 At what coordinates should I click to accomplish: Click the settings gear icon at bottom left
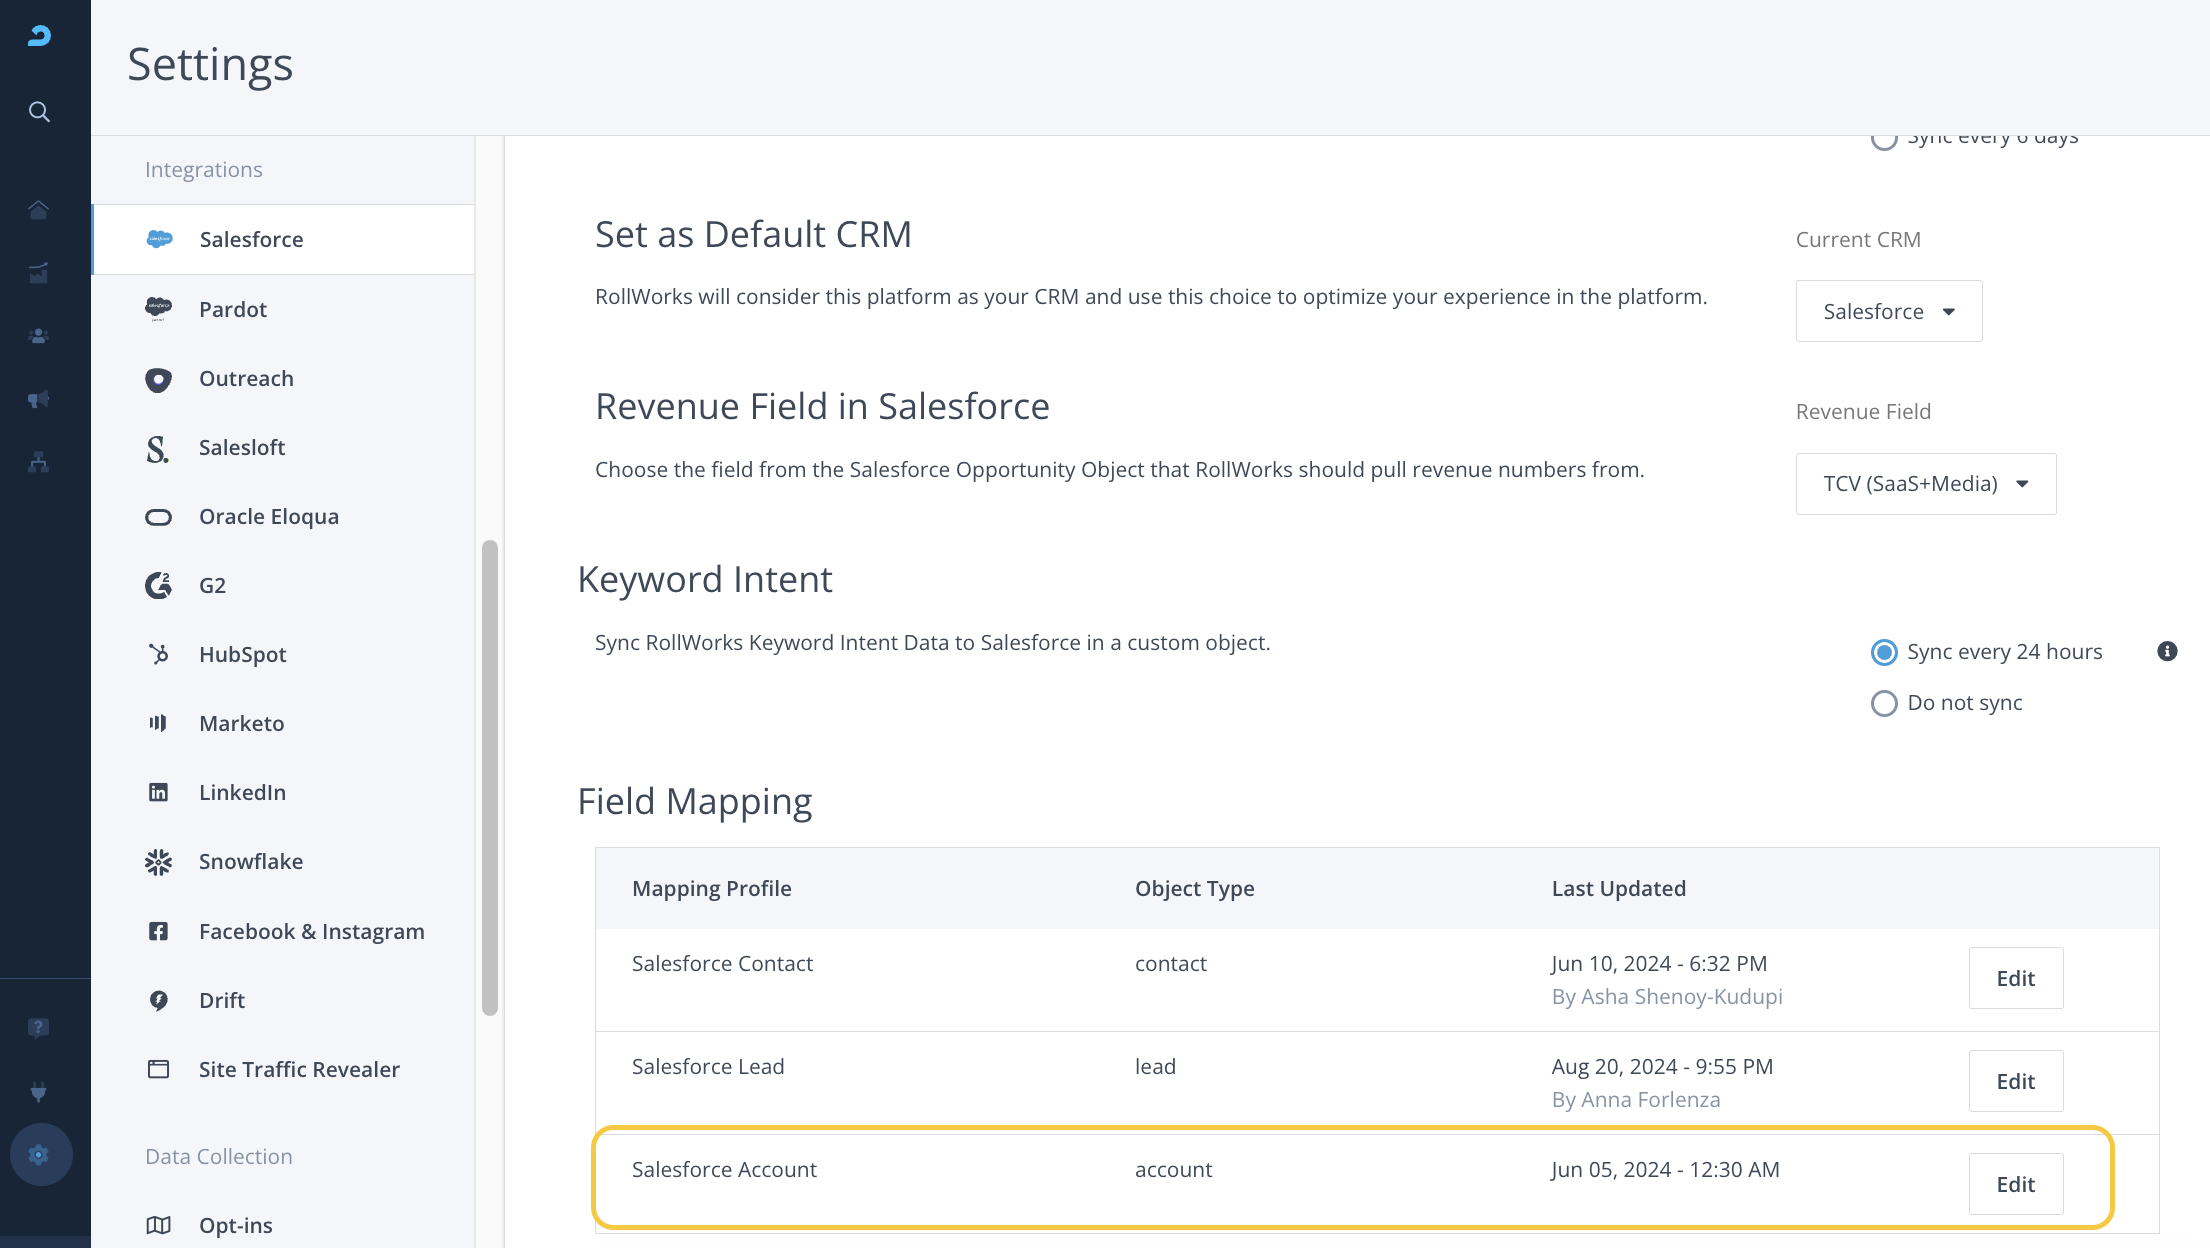click(40, 1155)
